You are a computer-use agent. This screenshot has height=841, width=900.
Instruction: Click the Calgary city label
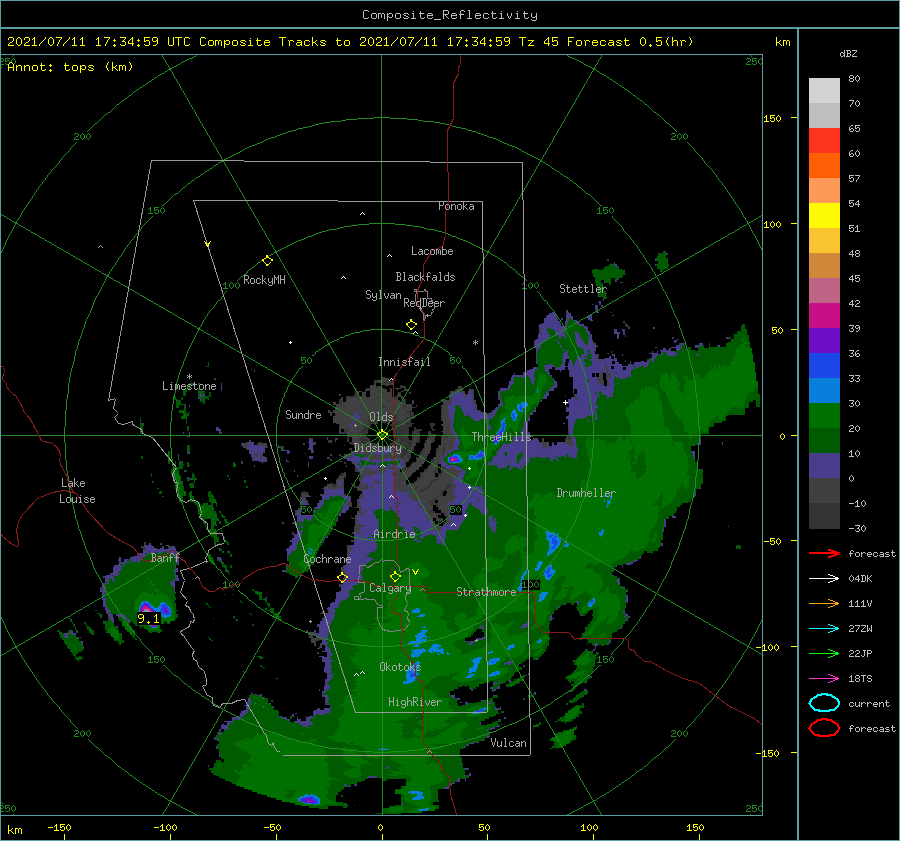tap(390, 588)
